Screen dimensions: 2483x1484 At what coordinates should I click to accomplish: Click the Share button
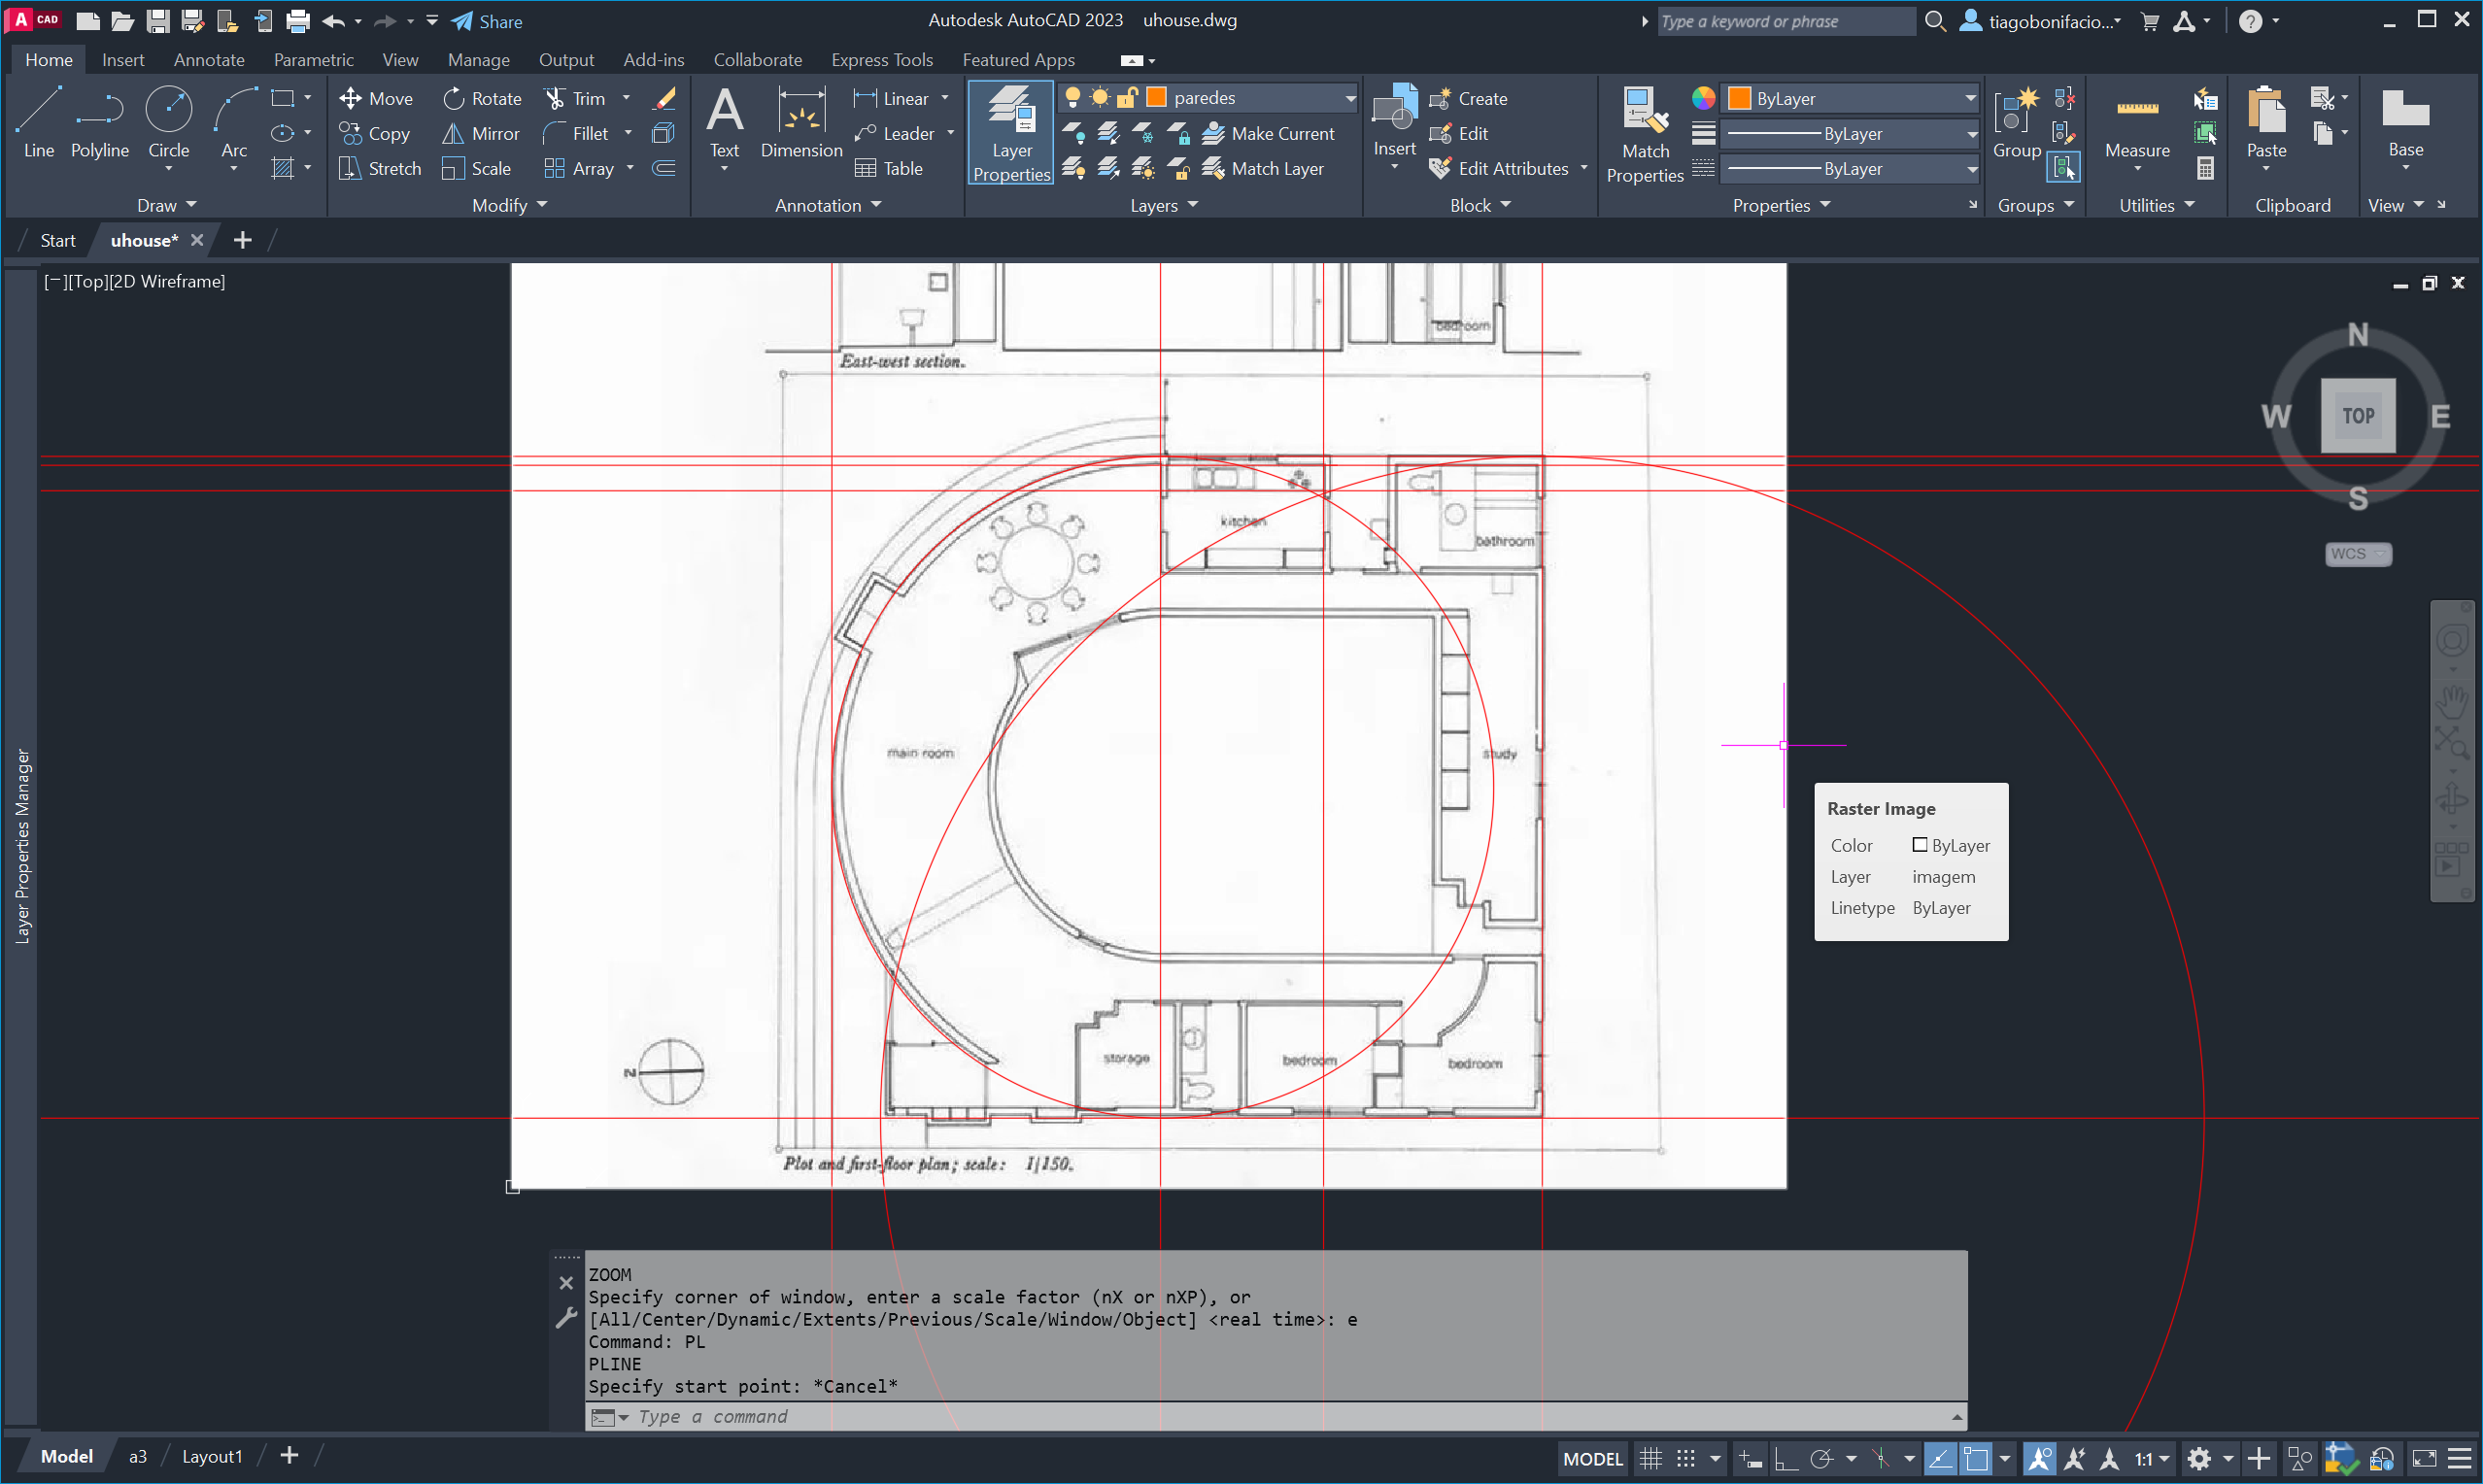487,21
